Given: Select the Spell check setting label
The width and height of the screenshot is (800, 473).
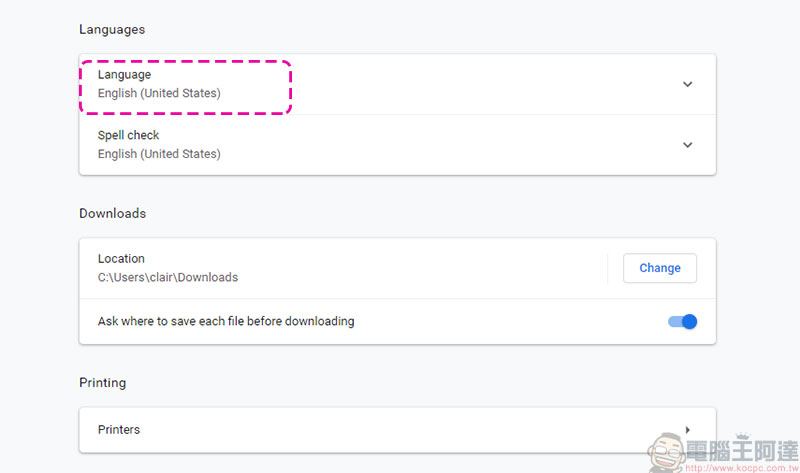Looking at the screenshot, I should coord(129,135).
